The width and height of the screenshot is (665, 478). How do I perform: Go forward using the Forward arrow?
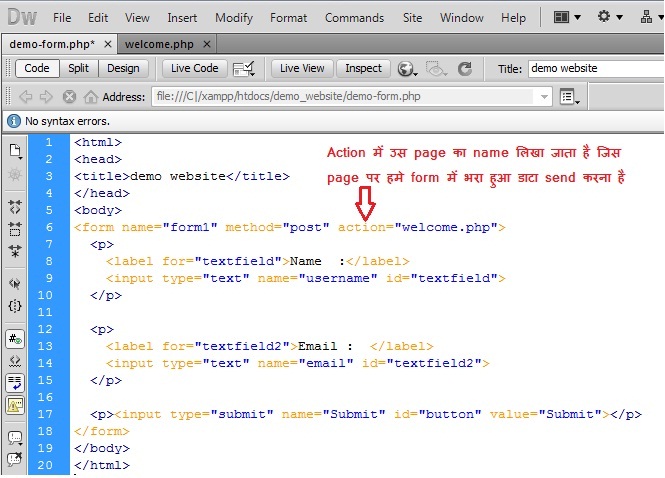(46, 97)
